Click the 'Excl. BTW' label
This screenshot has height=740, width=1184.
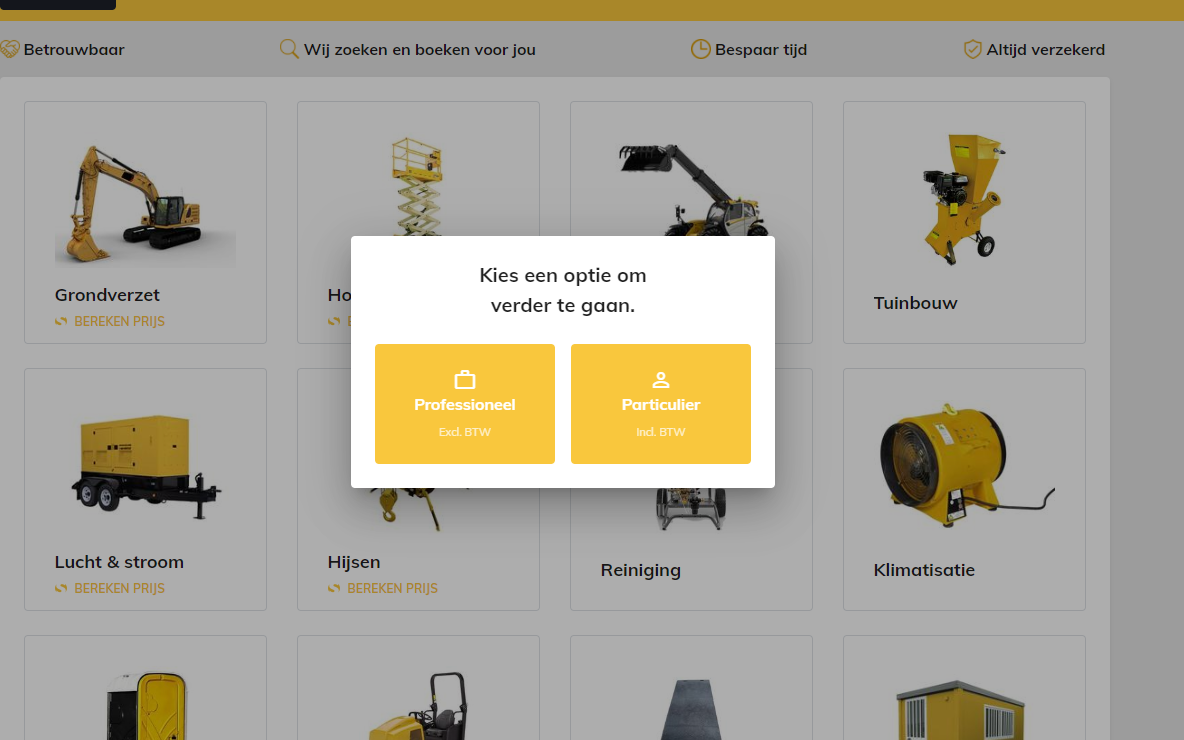point(464,432)
